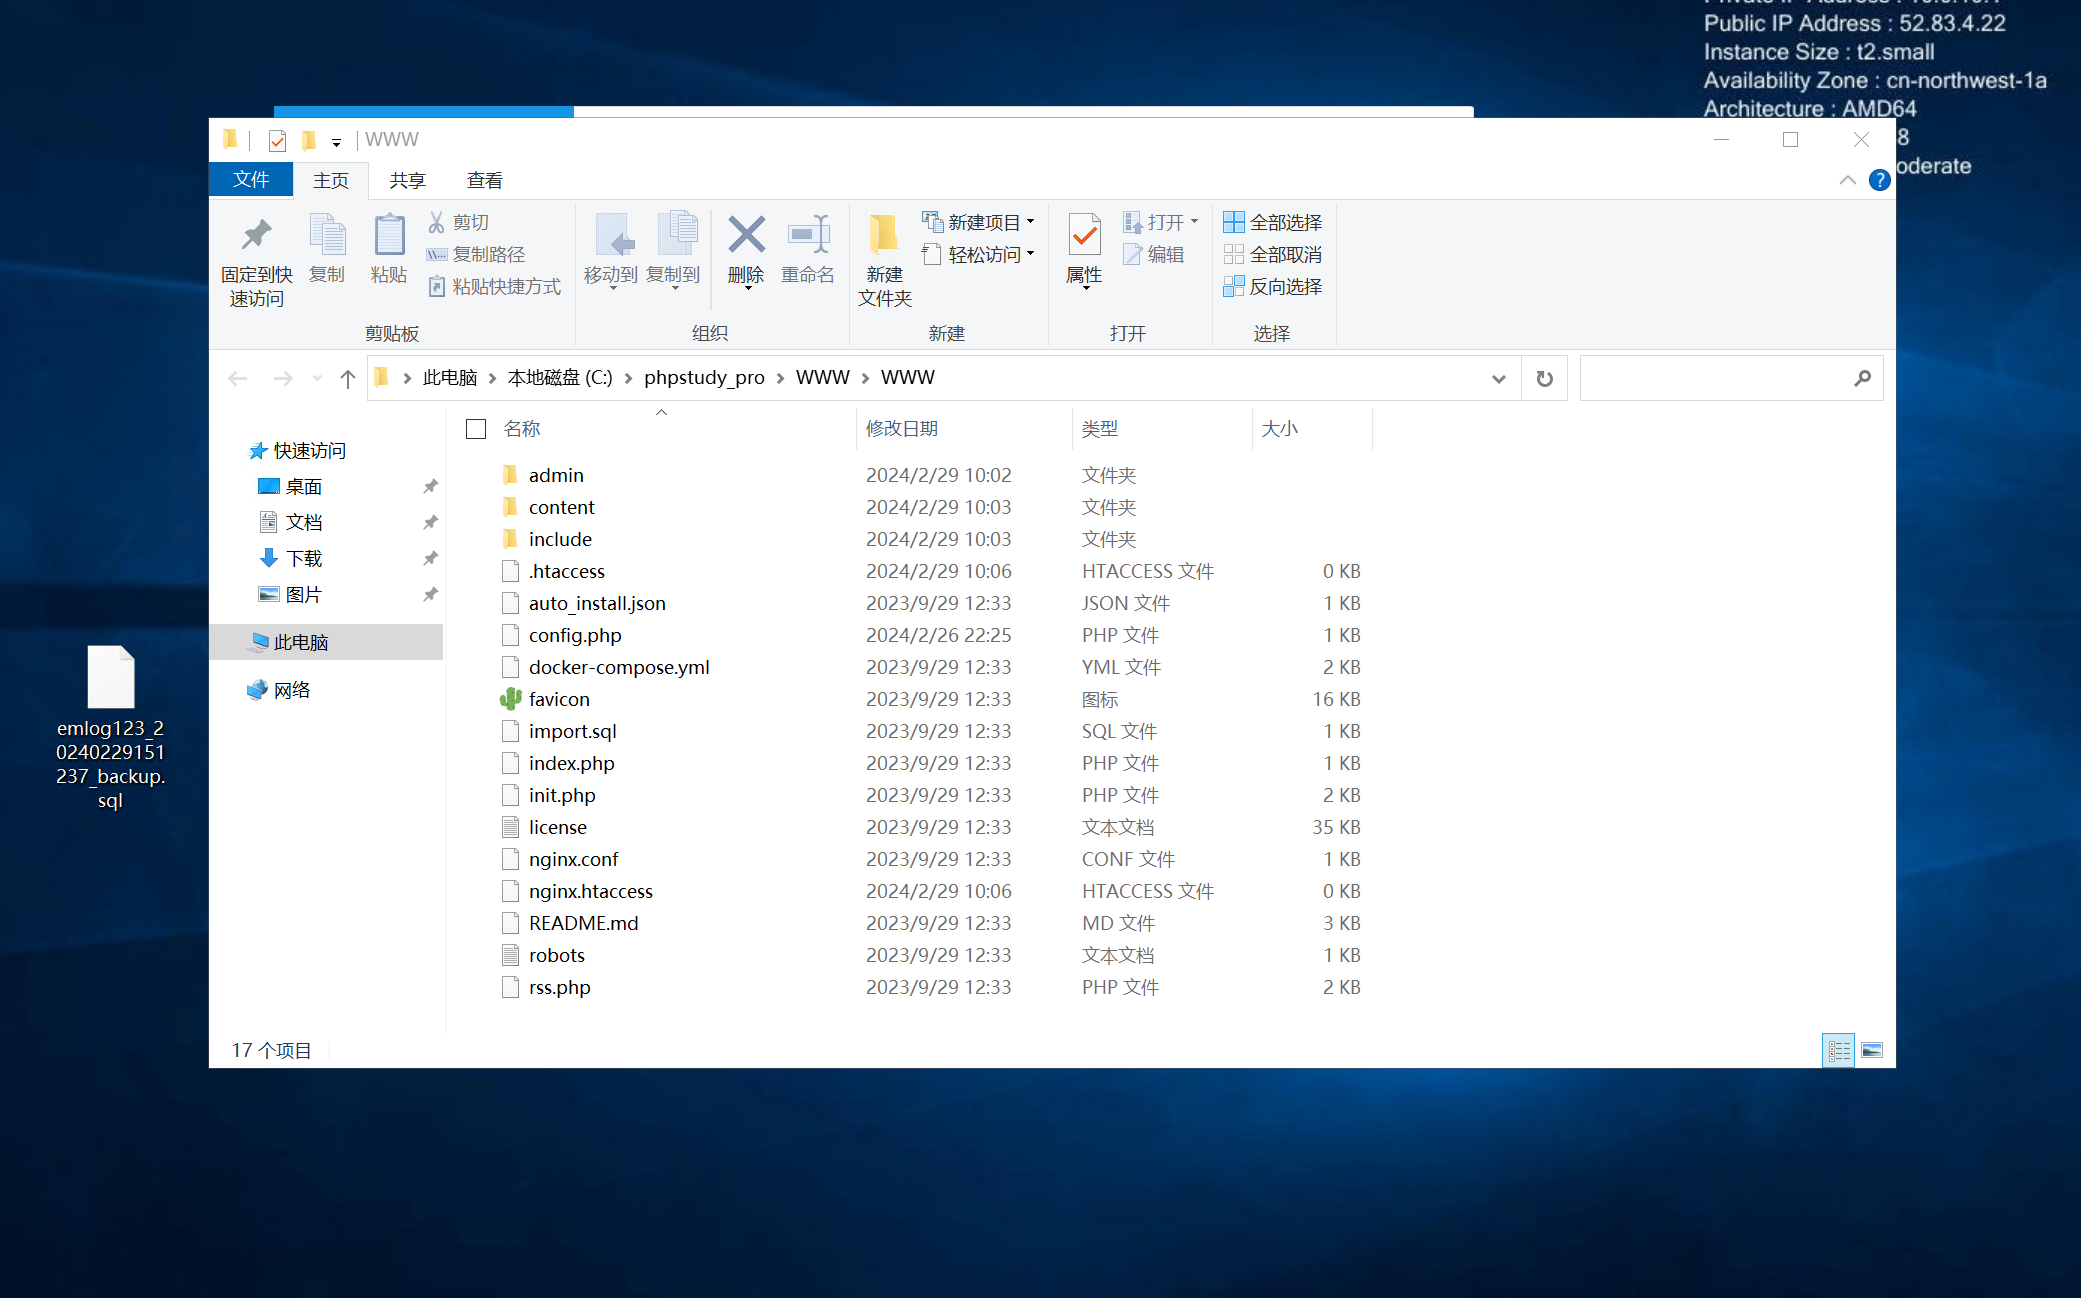Collapse the ribbon with the chevron
This screenshot has width=2081, height=1298.
1847,180
